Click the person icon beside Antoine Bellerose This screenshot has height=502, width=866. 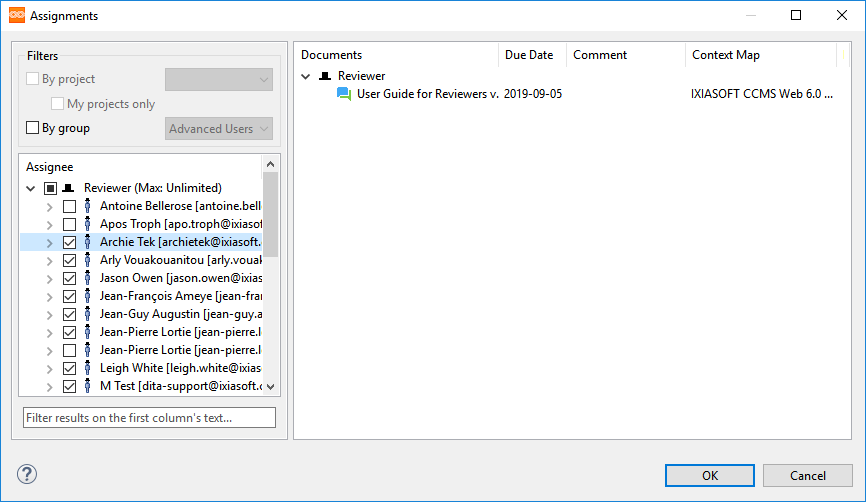pos(87,207)
